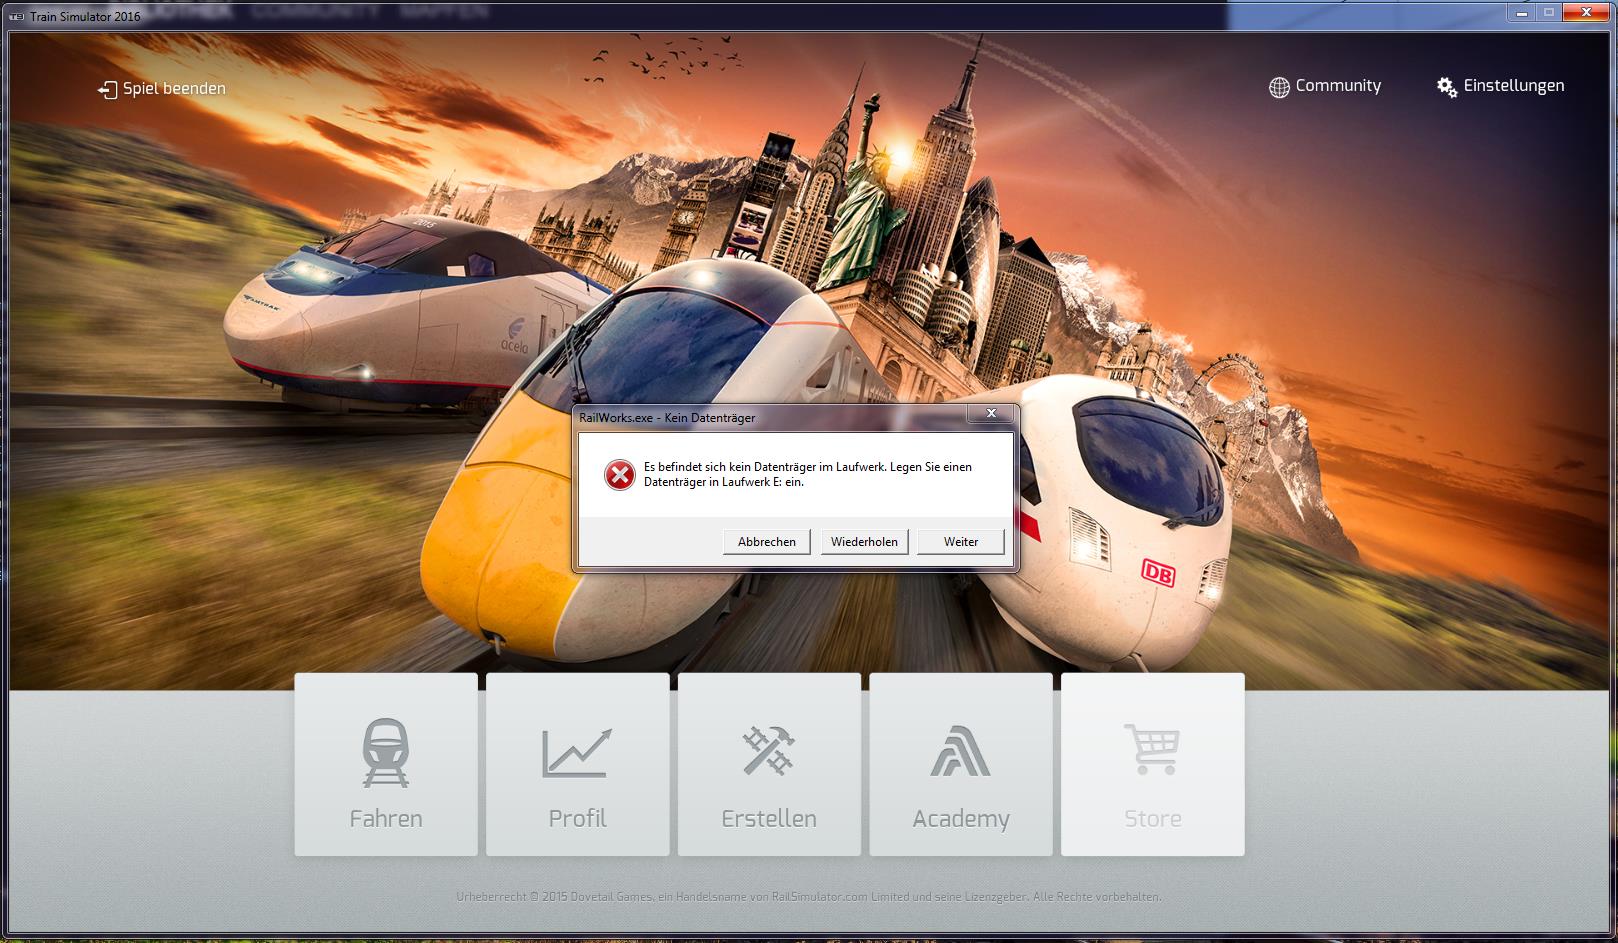Click the Erstellen label
This screenshot has width=1618, height=943.
[x=769, y=818]
